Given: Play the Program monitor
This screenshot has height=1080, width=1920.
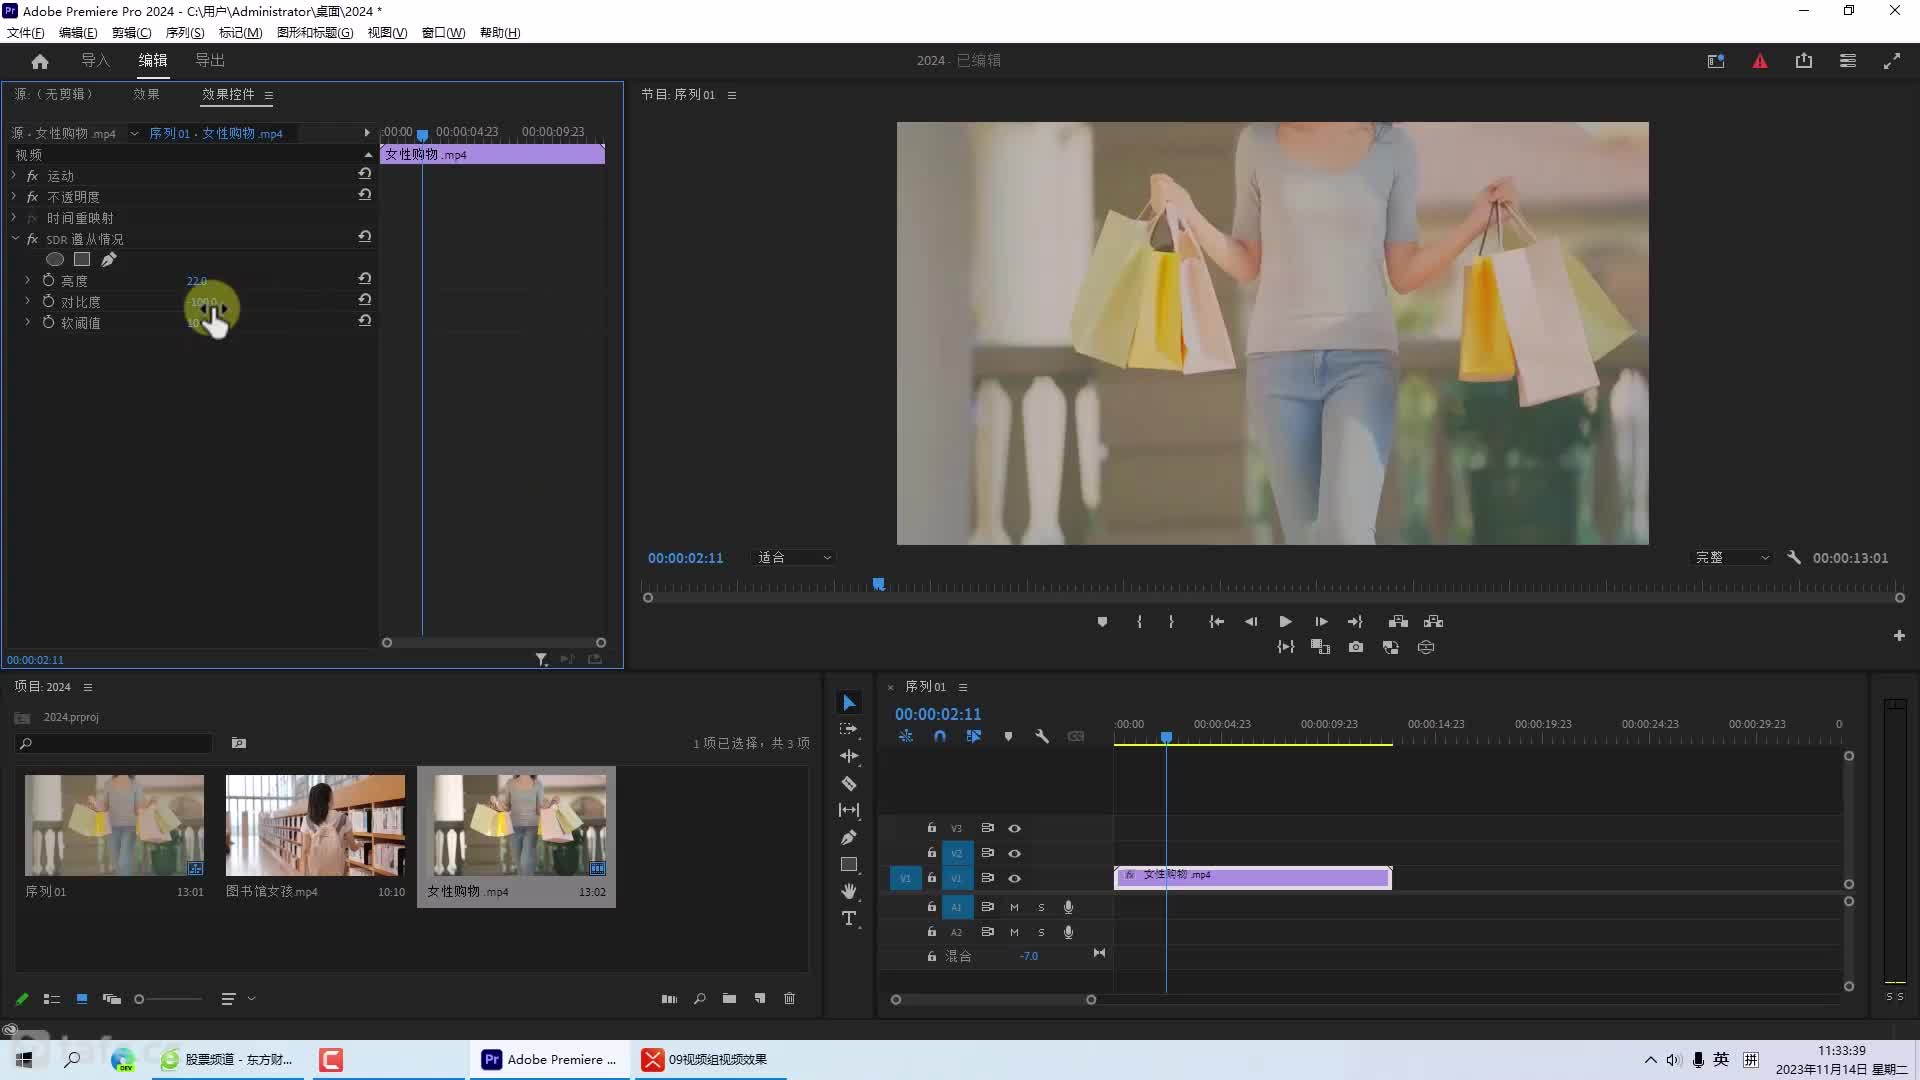Looking at the screenshot, I should pos(1285,622).
